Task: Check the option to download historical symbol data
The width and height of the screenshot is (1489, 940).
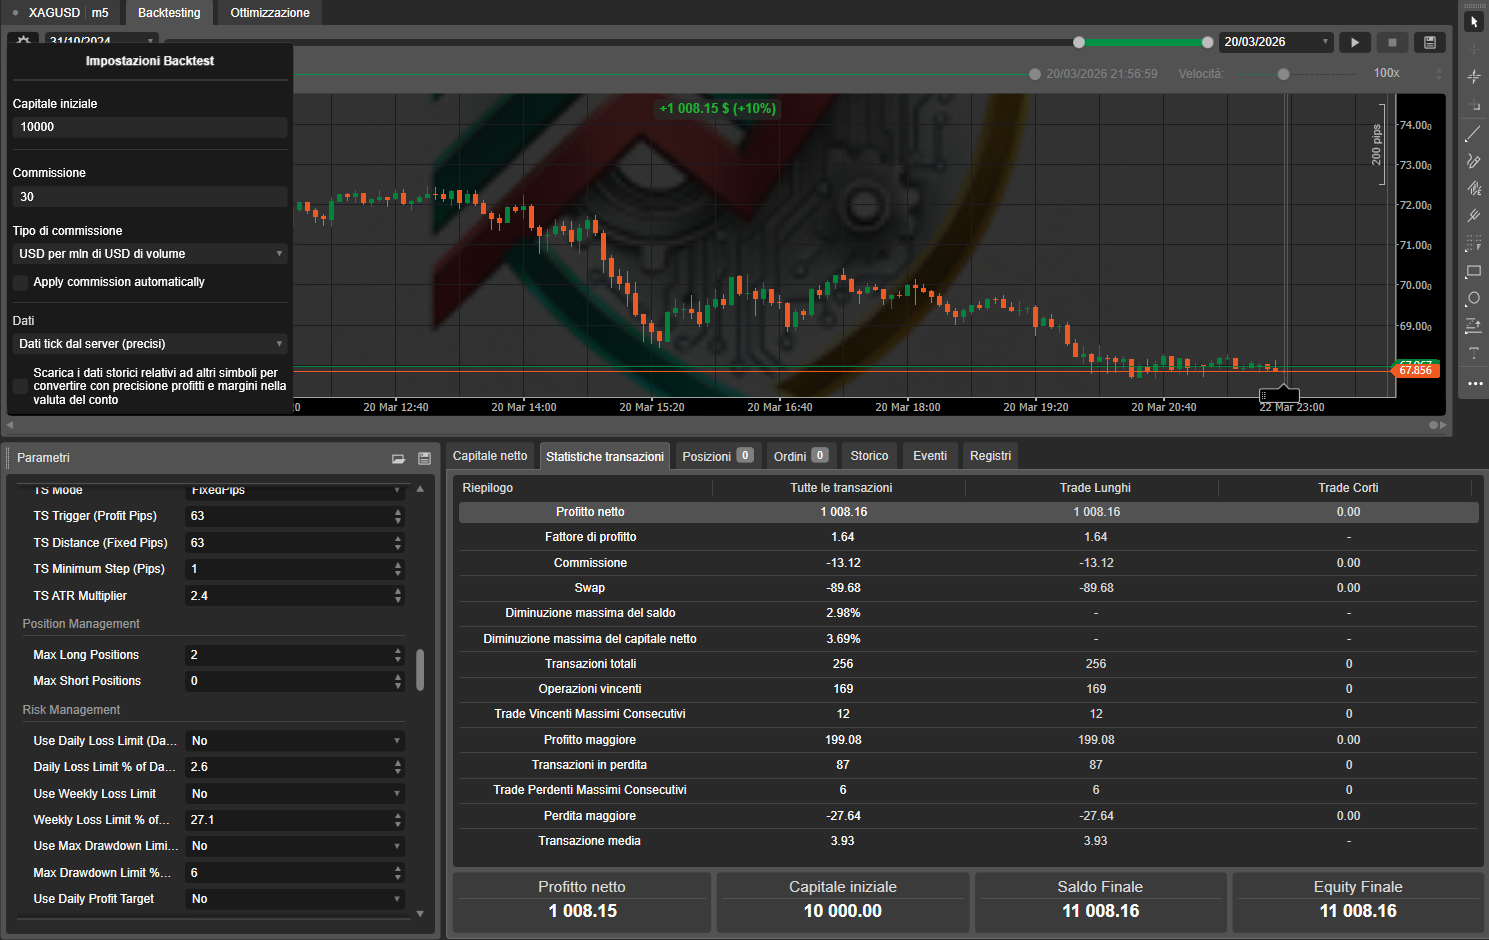Action: pyautogui.click(x=20, y=384)
